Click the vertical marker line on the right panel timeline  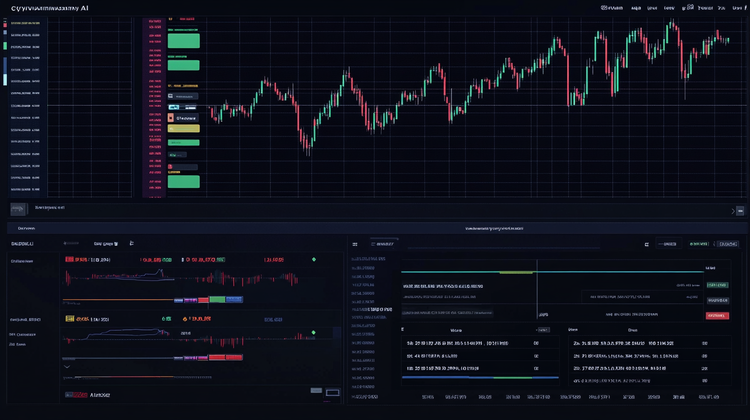pos(537,289)
